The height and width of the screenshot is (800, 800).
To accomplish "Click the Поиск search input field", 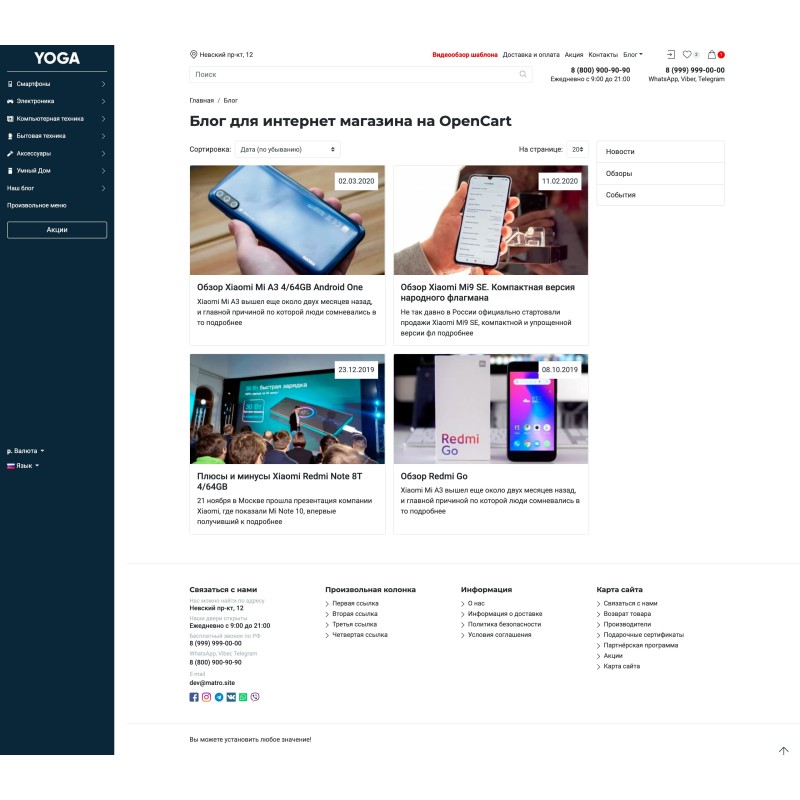I will pos(350,73).
